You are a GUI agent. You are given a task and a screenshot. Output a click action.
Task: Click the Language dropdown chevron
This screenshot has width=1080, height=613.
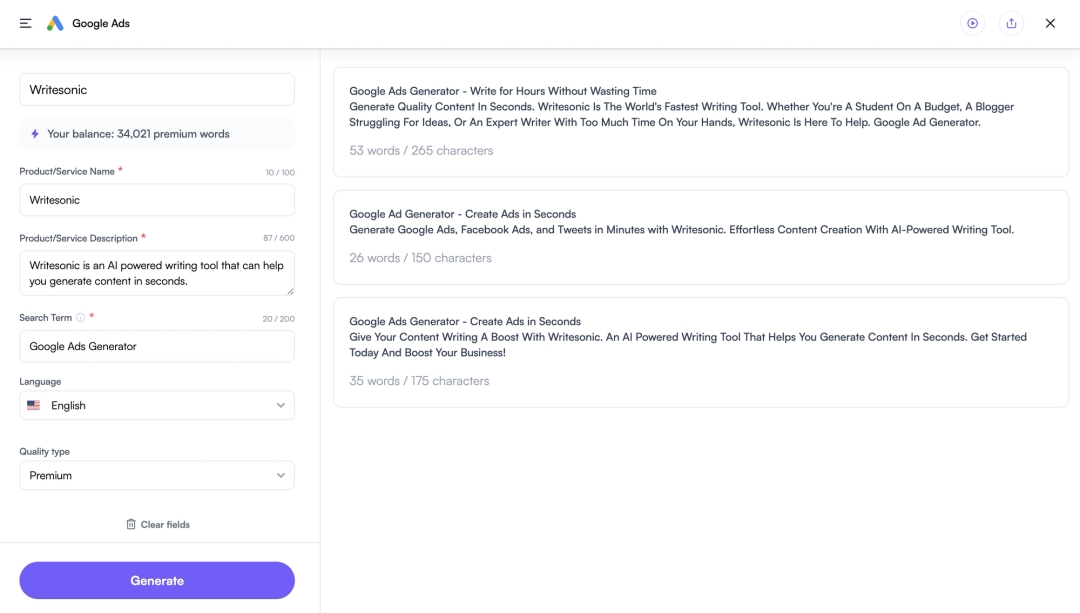click(x=280, y=405)
